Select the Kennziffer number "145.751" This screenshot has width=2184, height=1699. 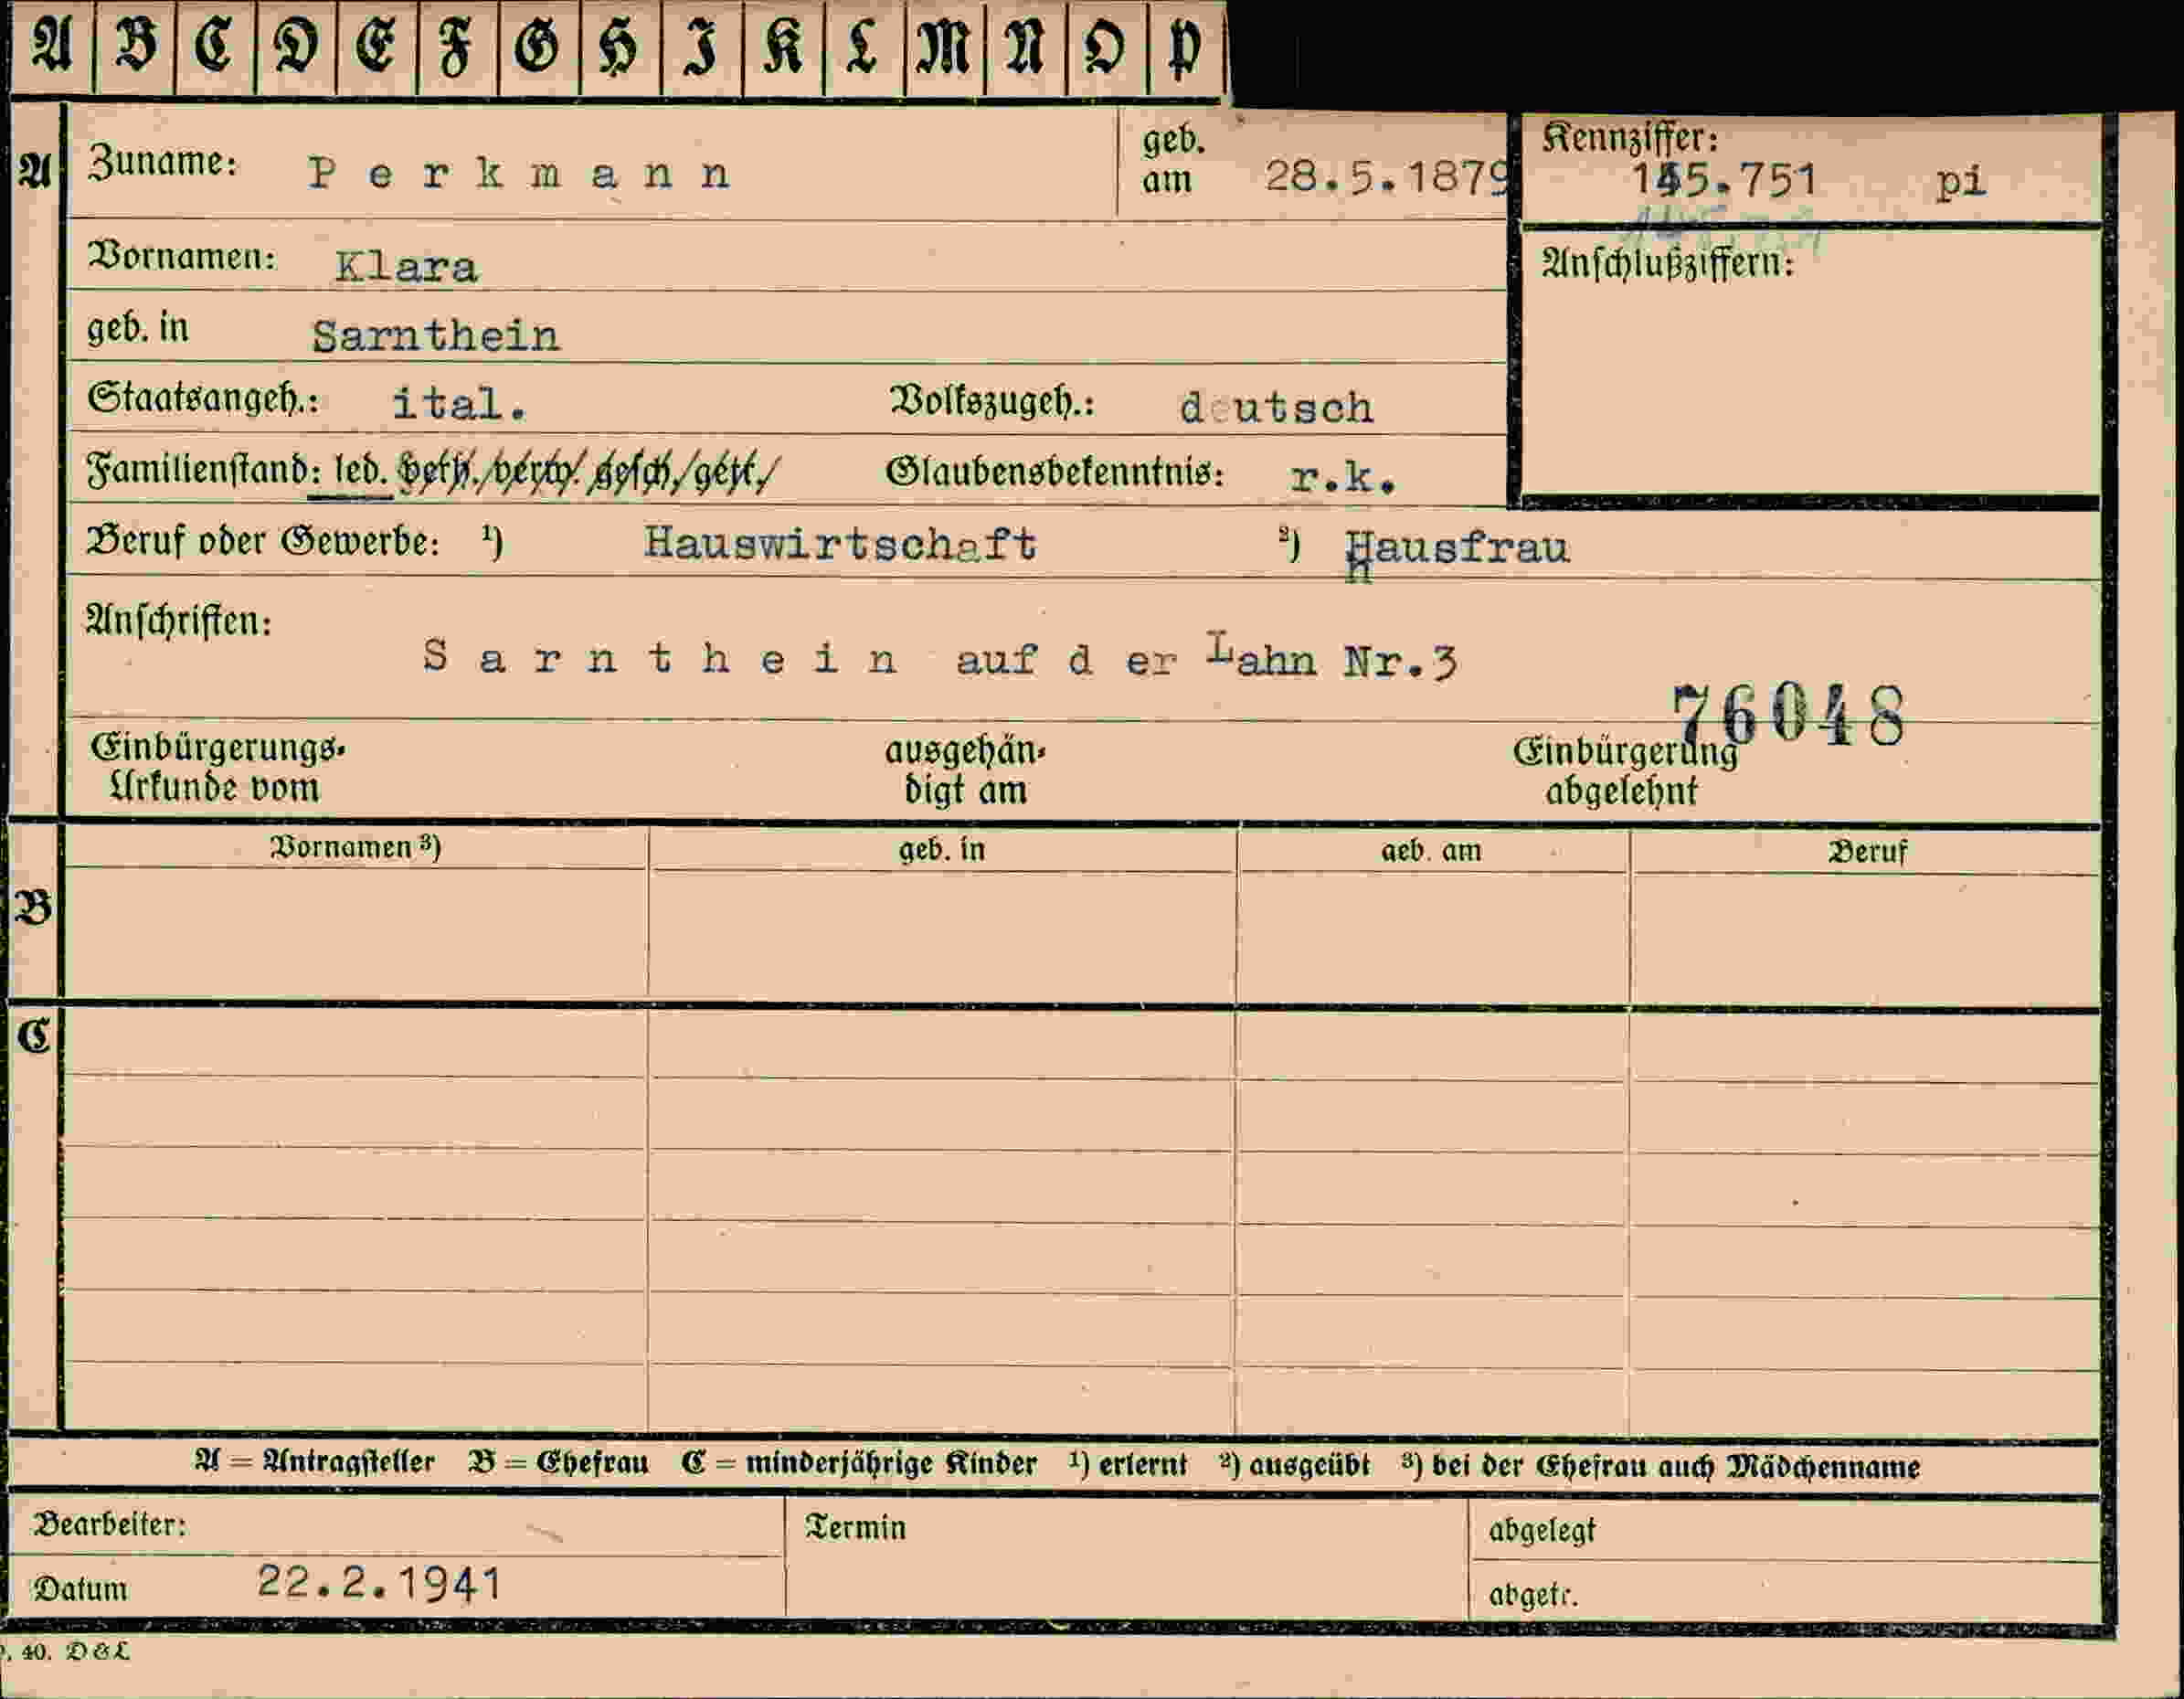(1724, 181)
